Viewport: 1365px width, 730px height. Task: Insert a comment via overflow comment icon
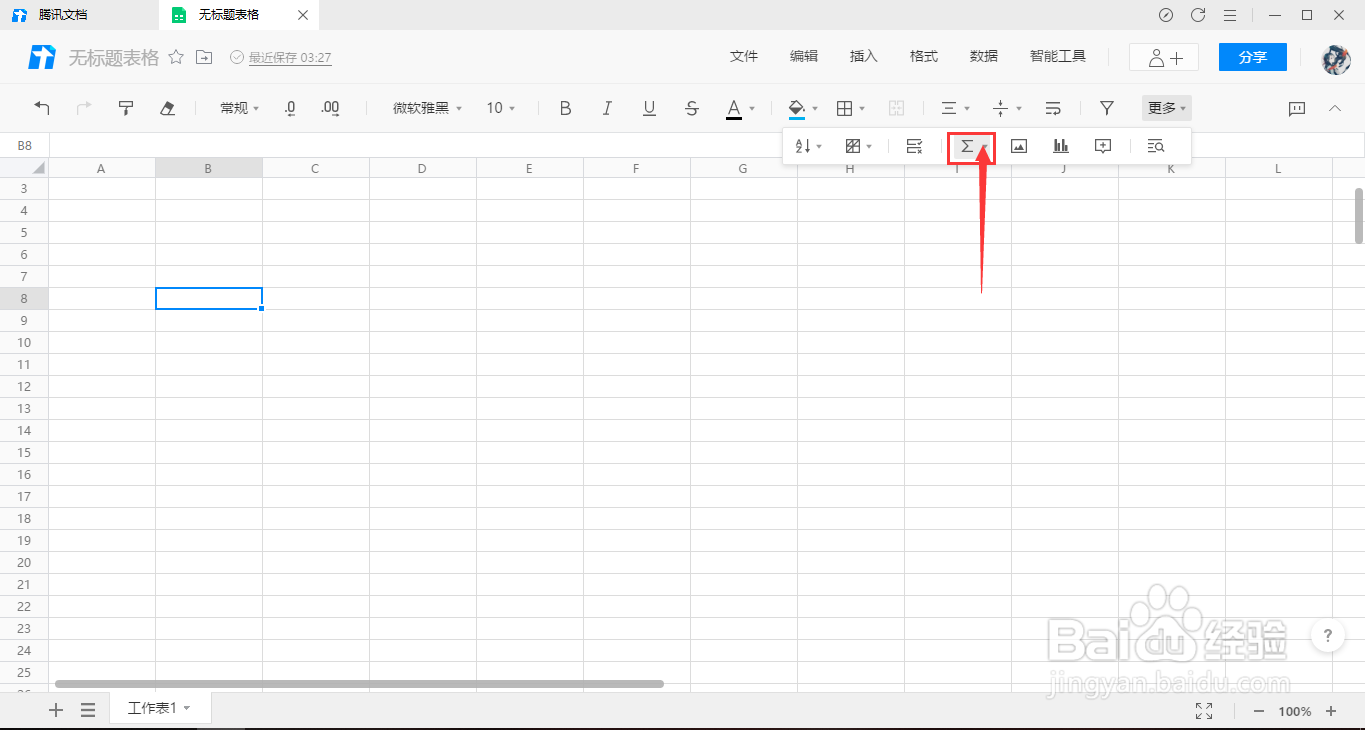1103,146
